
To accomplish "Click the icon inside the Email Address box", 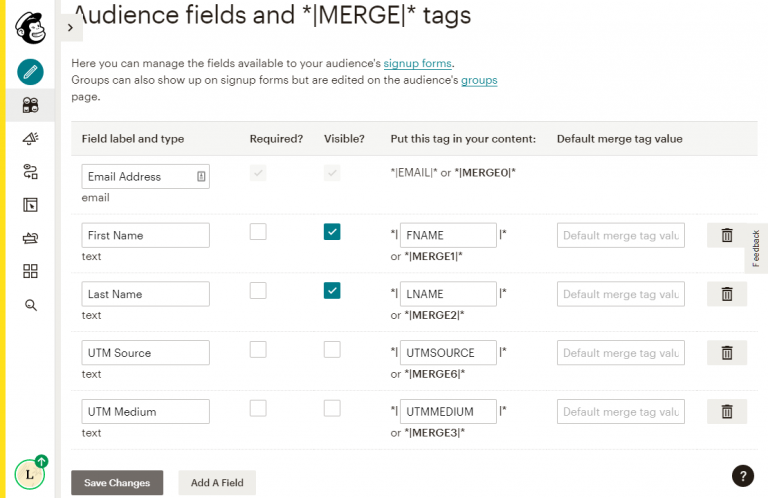I will click(201, 177).
